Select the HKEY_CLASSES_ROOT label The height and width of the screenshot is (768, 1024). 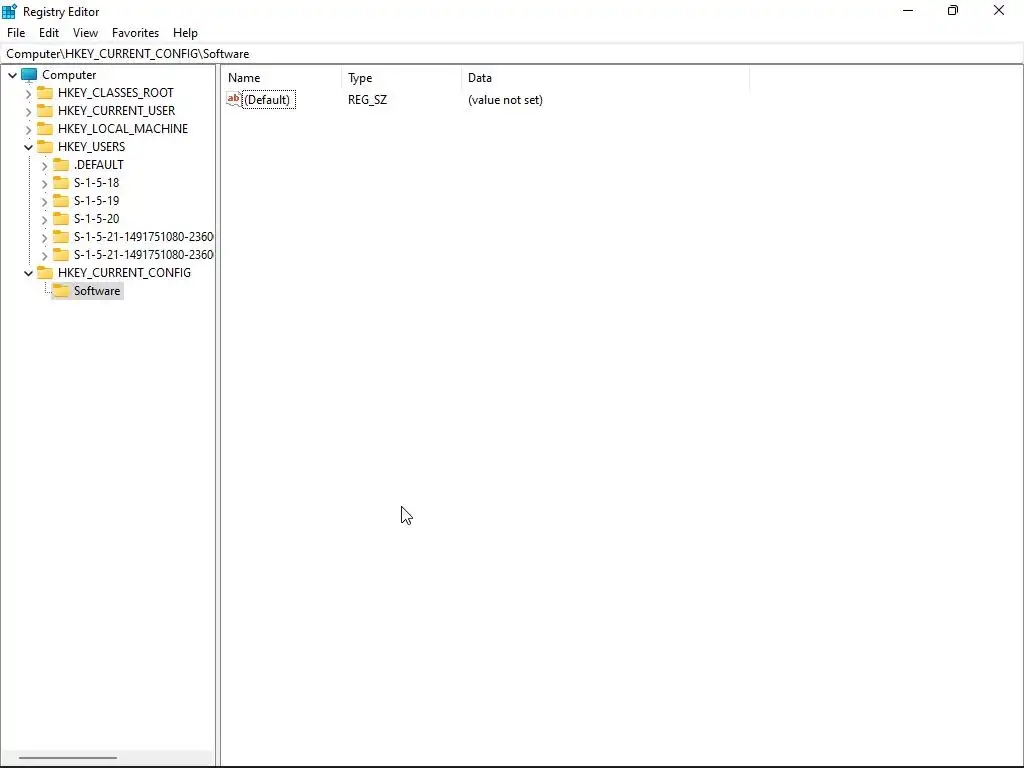tap(116, 93)
